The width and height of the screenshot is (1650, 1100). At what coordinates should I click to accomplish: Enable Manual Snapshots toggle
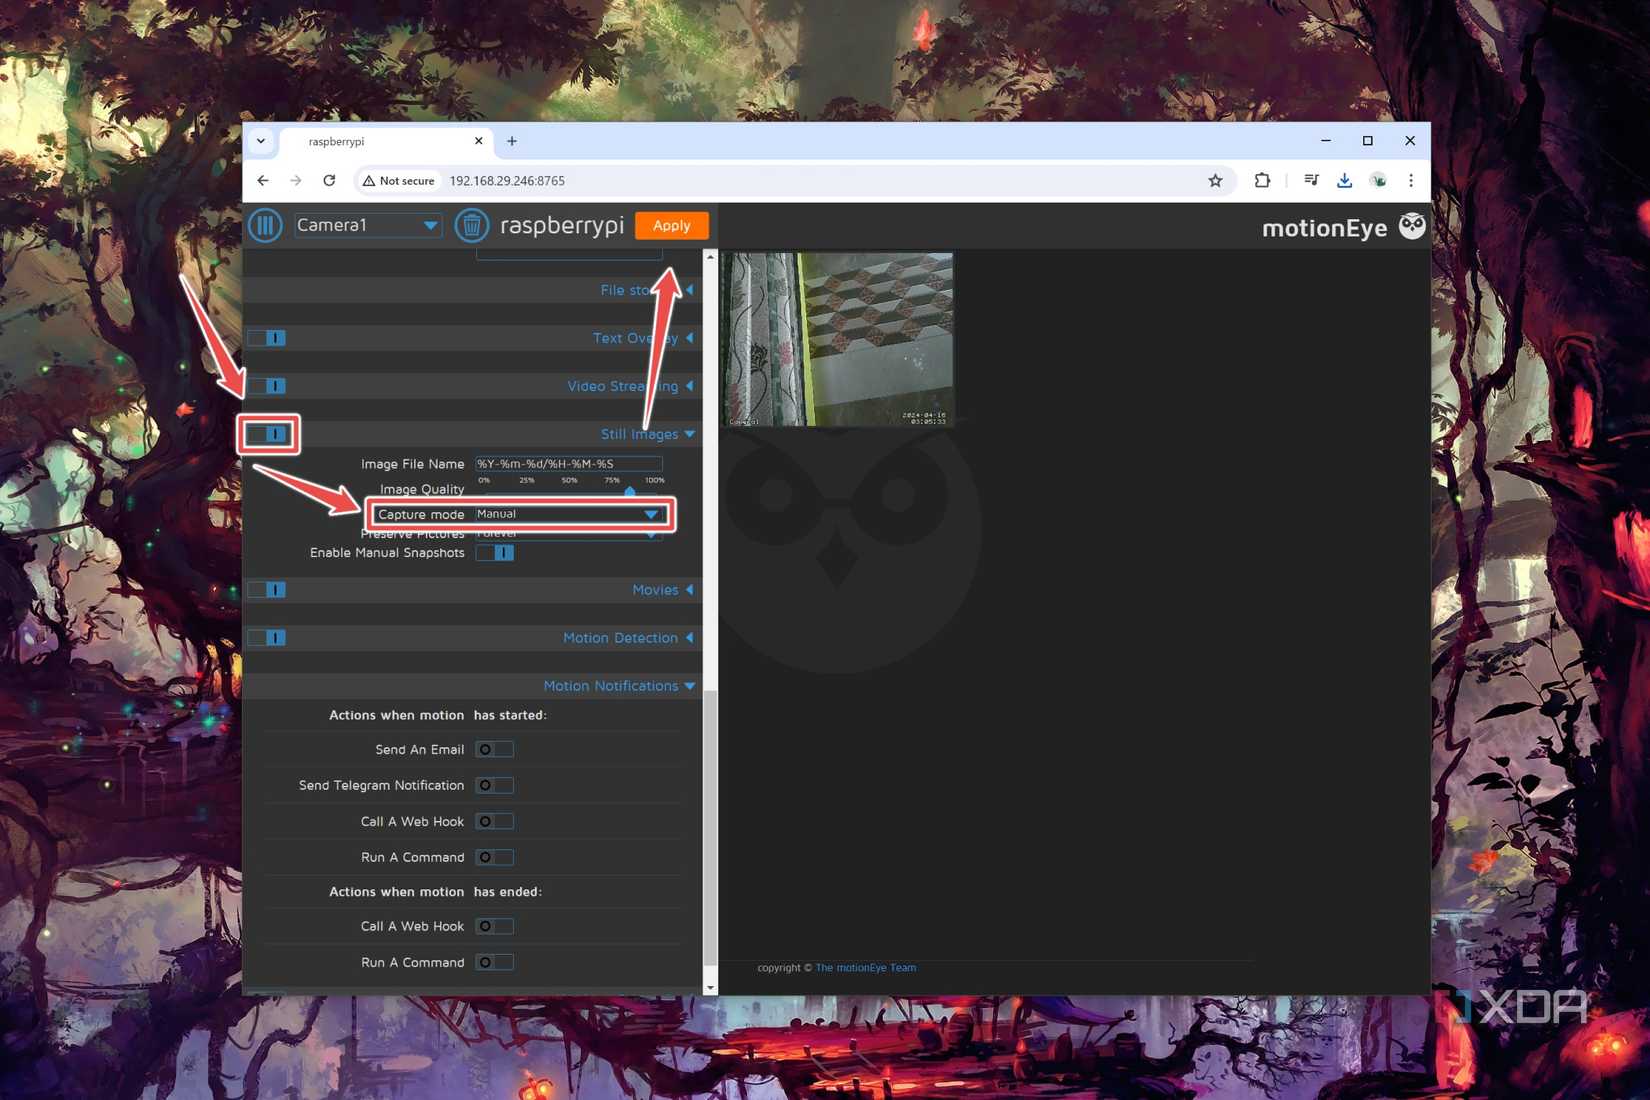497,552
